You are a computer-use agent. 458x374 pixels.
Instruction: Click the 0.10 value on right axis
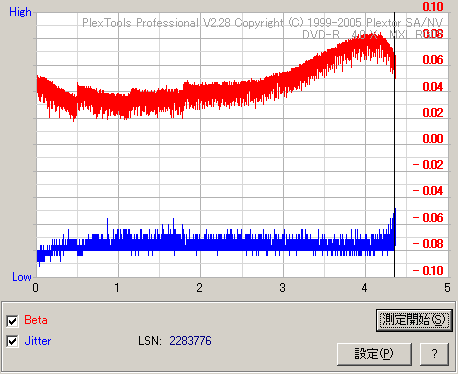[432, 7]
